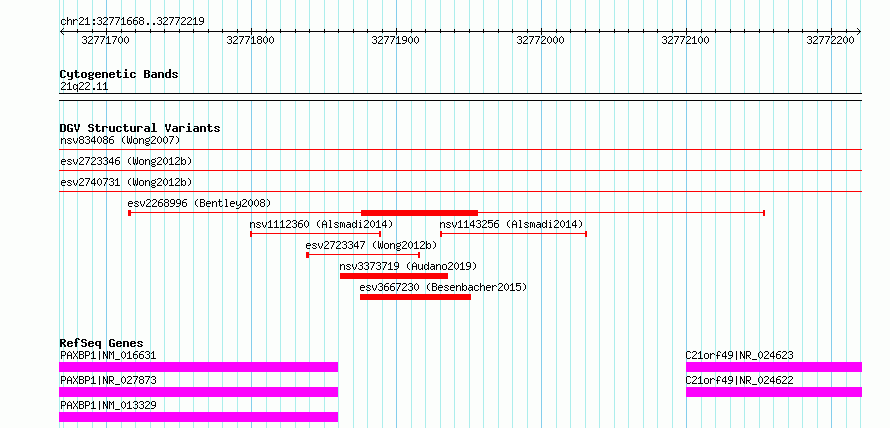Open variant nsv834086 (Wong2007) label
Viewport: 890px width, 428px height.
120,140
